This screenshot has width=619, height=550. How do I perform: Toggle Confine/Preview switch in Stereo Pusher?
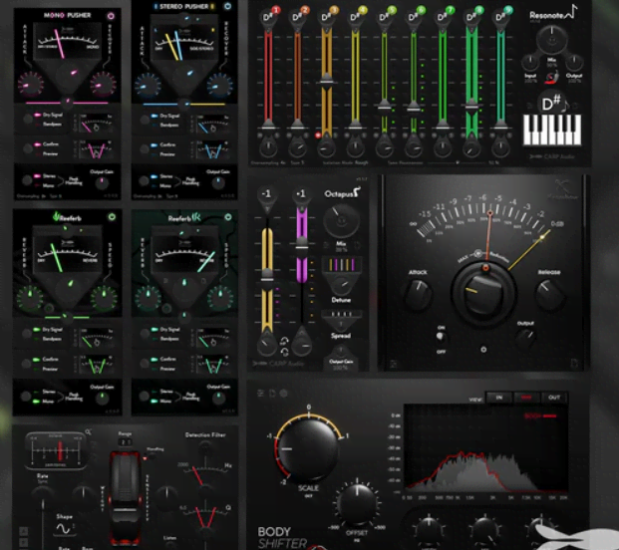click(x=144, y=149)
